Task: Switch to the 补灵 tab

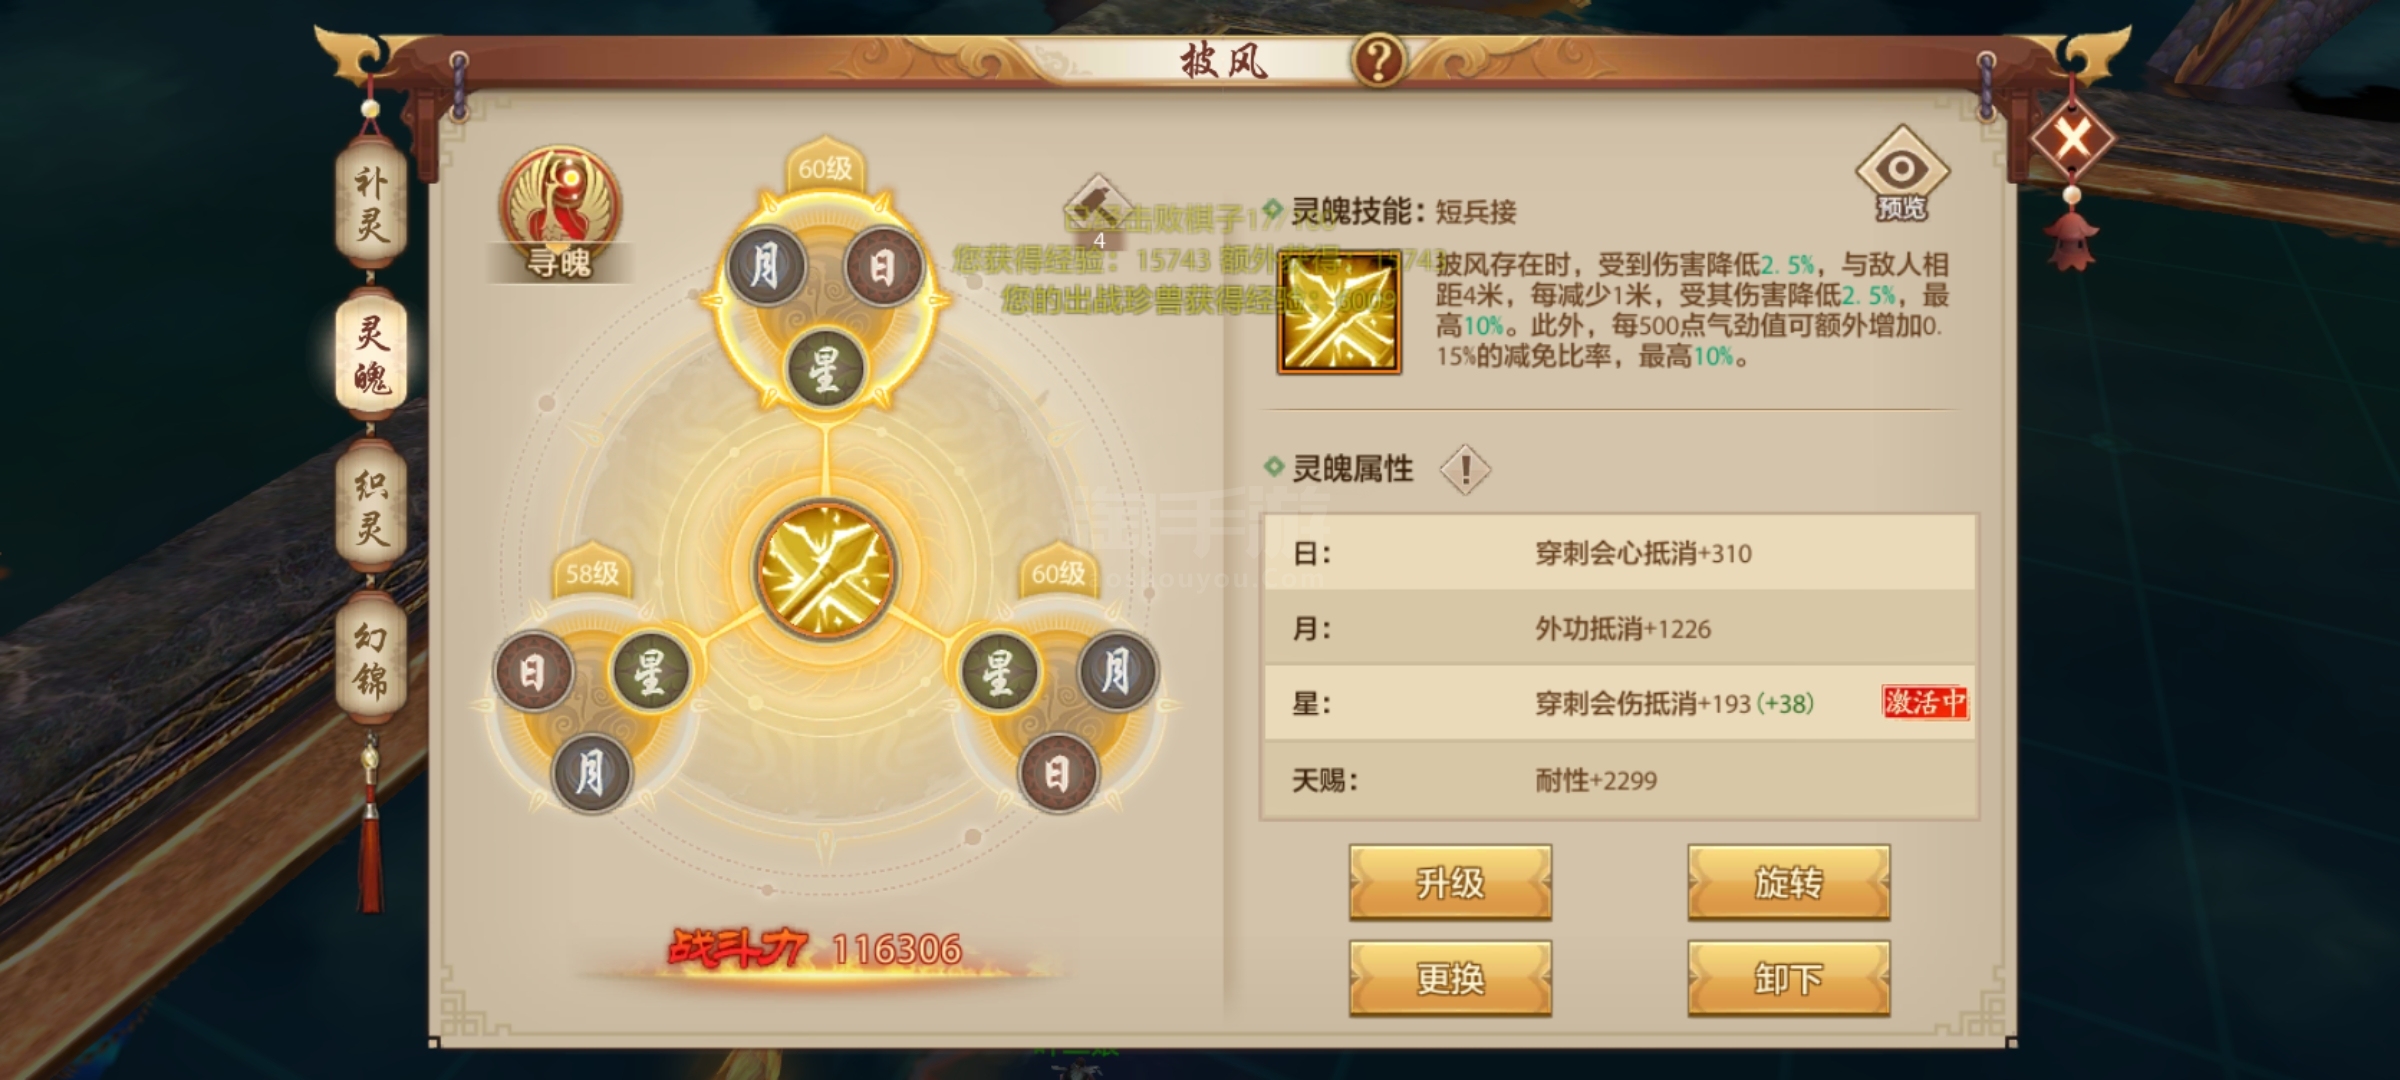Action: [x=371, y=203]
